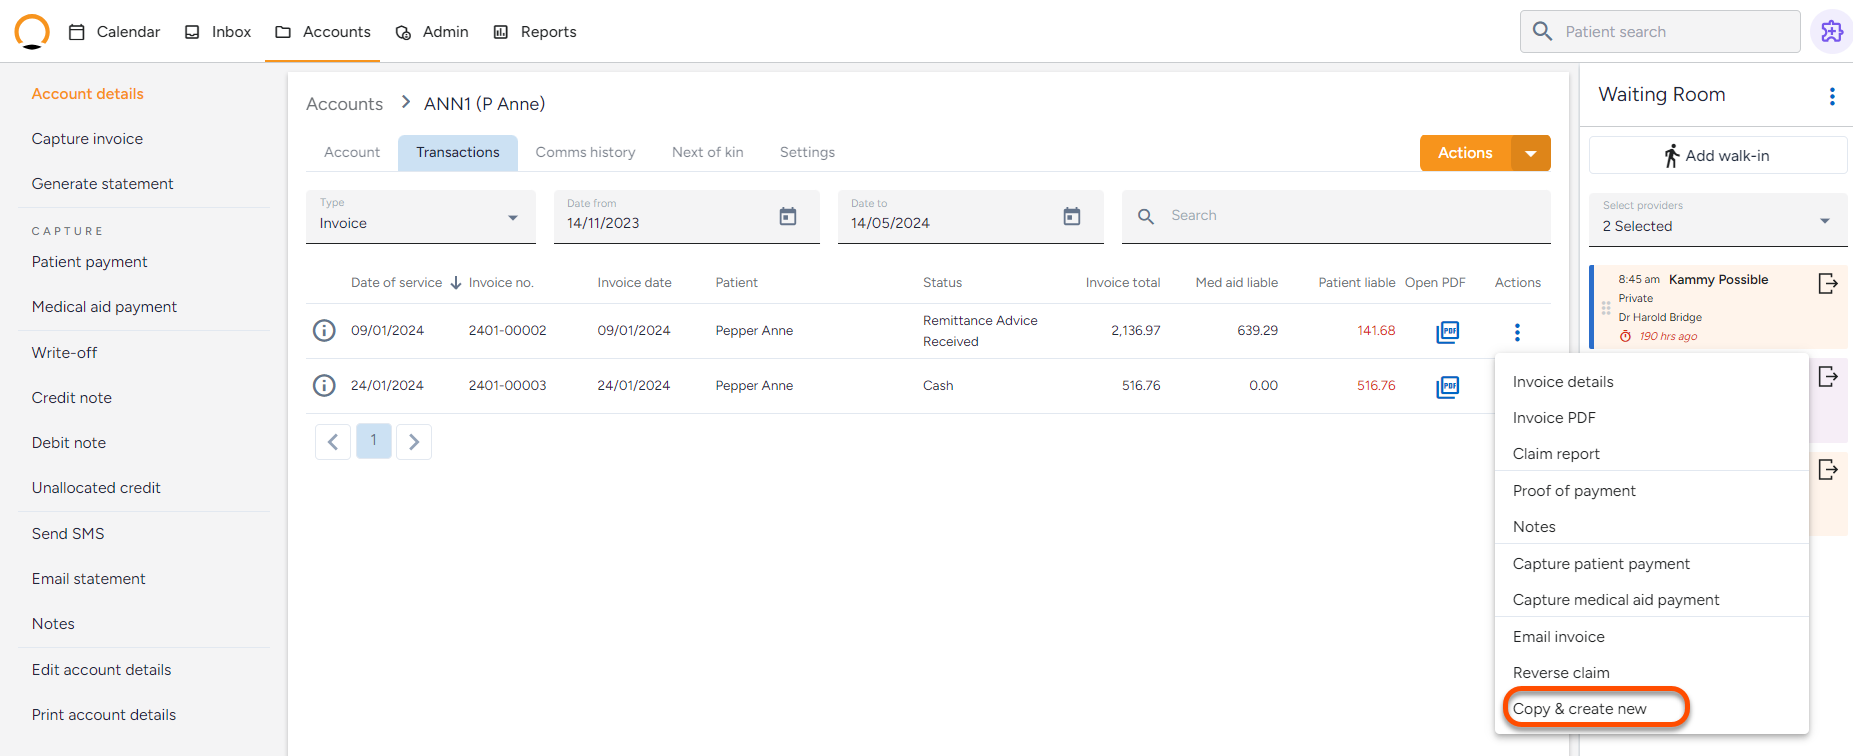Go to next page of transactions
This screenshot has width=1853, height=756.
coord(414,442)
